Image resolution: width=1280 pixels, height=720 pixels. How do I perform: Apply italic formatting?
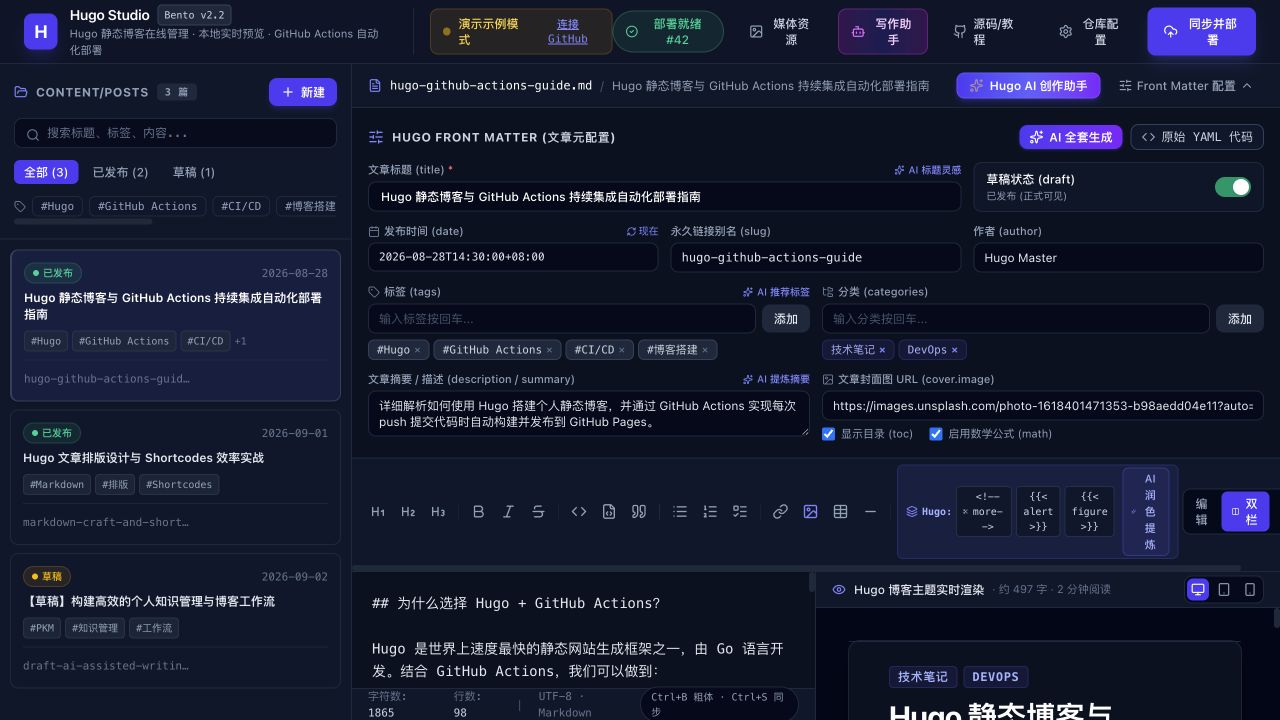(508, 512)
